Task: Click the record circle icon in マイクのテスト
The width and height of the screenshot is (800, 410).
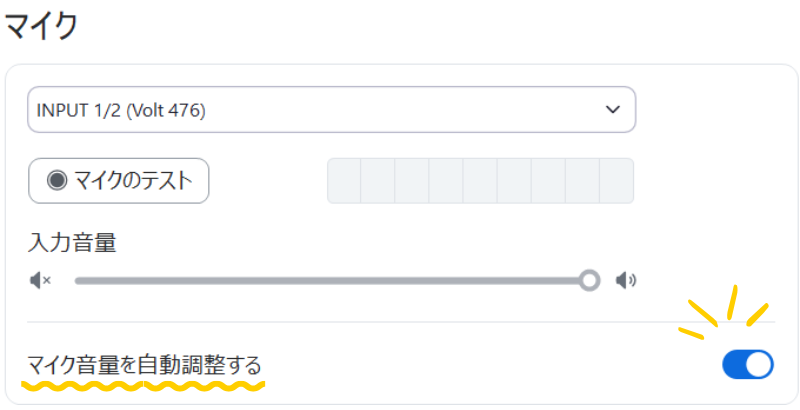Action: (x=57, y=181)
